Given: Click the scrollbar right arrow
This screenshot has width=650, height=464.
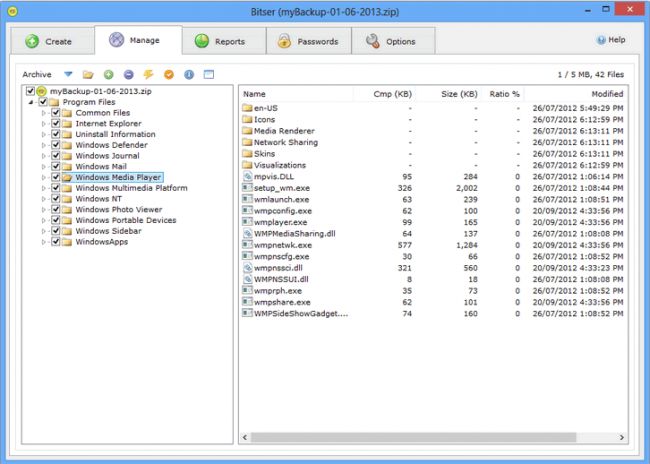Looking at the screenshot, I should [x=621, y=437].
